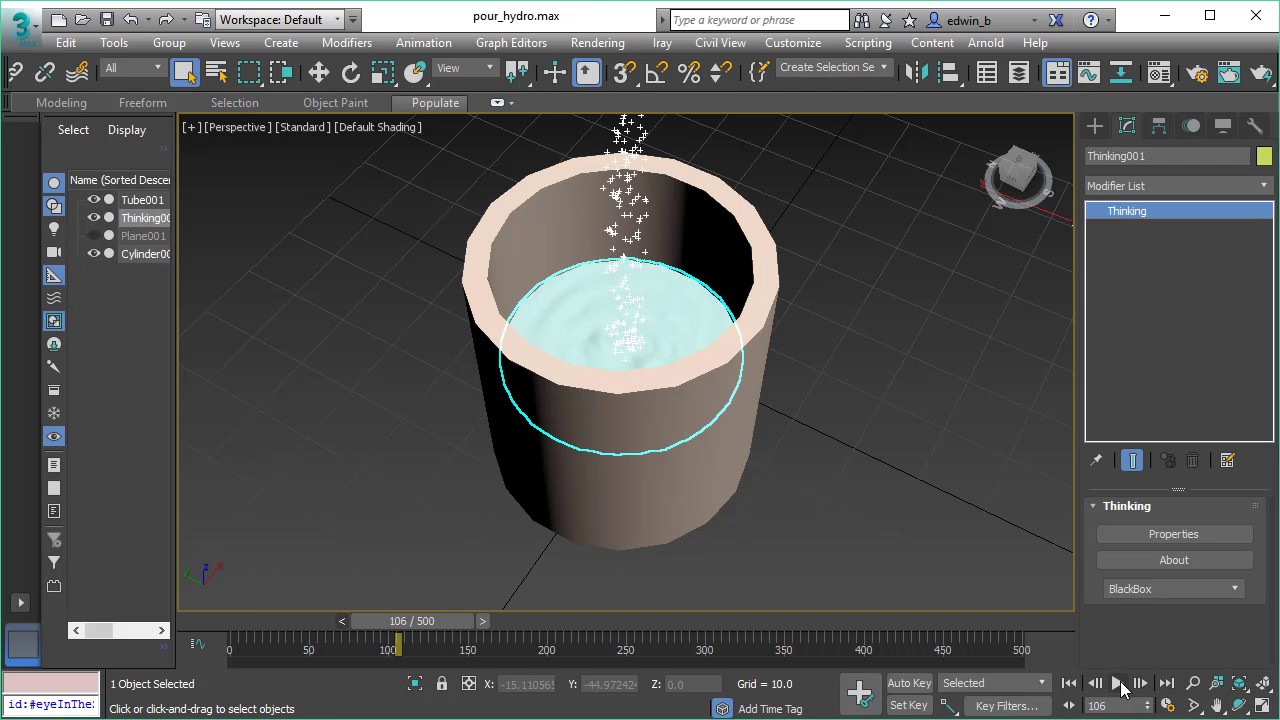
Task: Toggle Spinner Snap
Action: point(720,72)
